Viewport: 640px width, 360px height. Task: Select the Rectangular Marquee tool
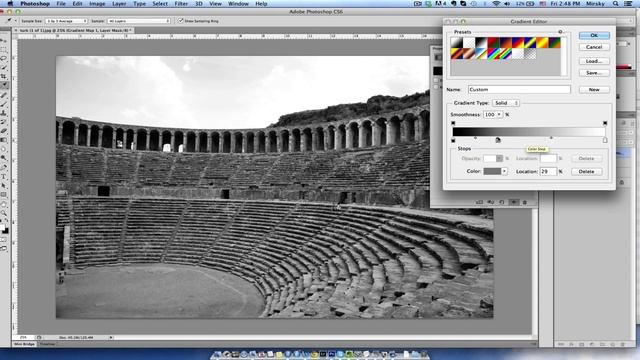click(4, 50)
